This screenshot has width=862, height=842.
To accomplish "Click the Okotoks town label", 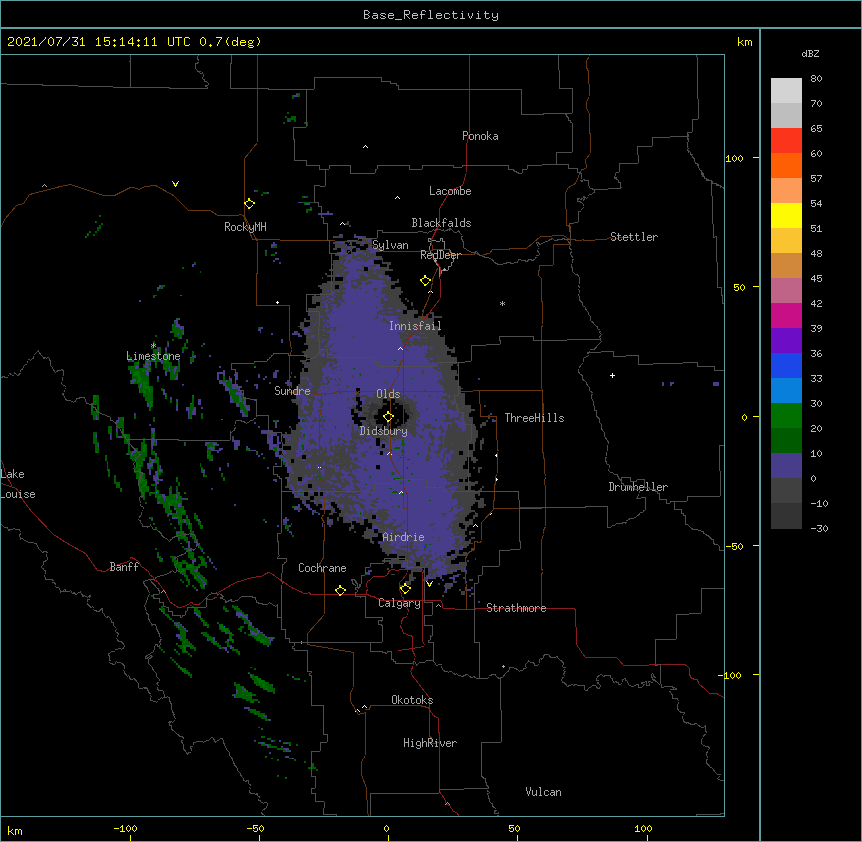I will point(412,700).
